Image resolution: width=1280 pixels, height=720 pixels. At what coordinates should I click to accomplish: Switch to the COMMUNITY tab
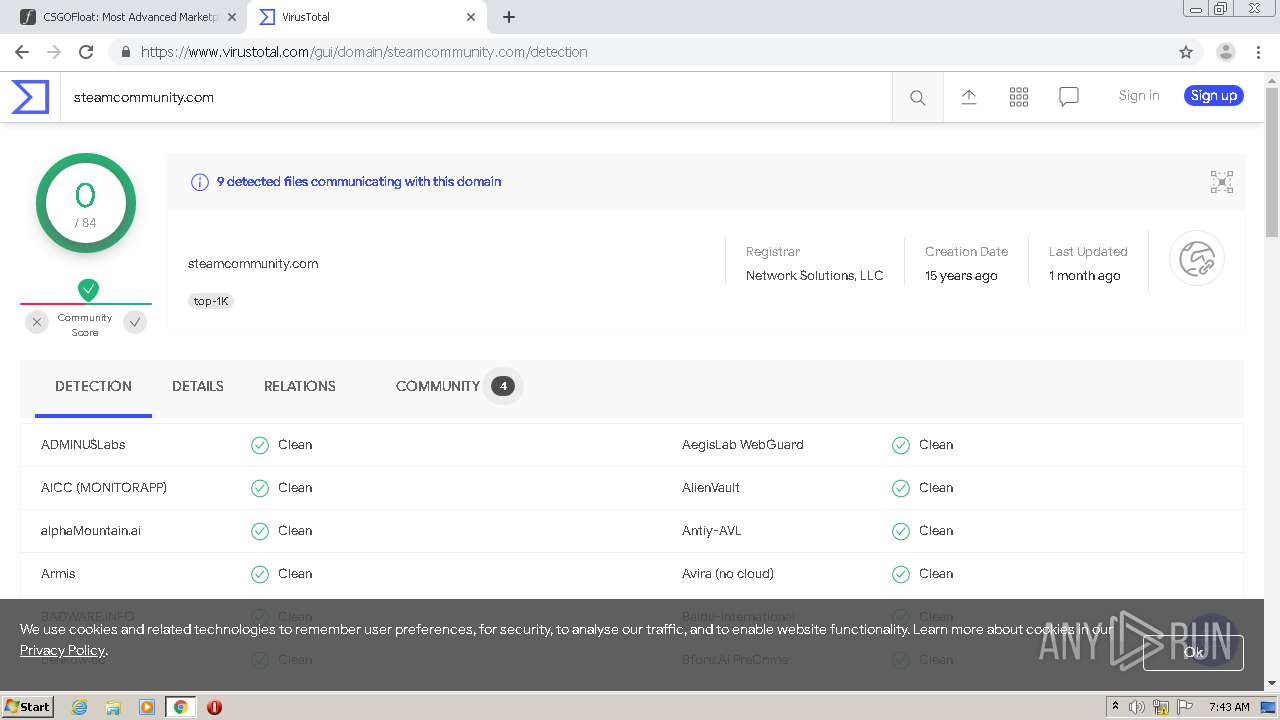point(438,386)
